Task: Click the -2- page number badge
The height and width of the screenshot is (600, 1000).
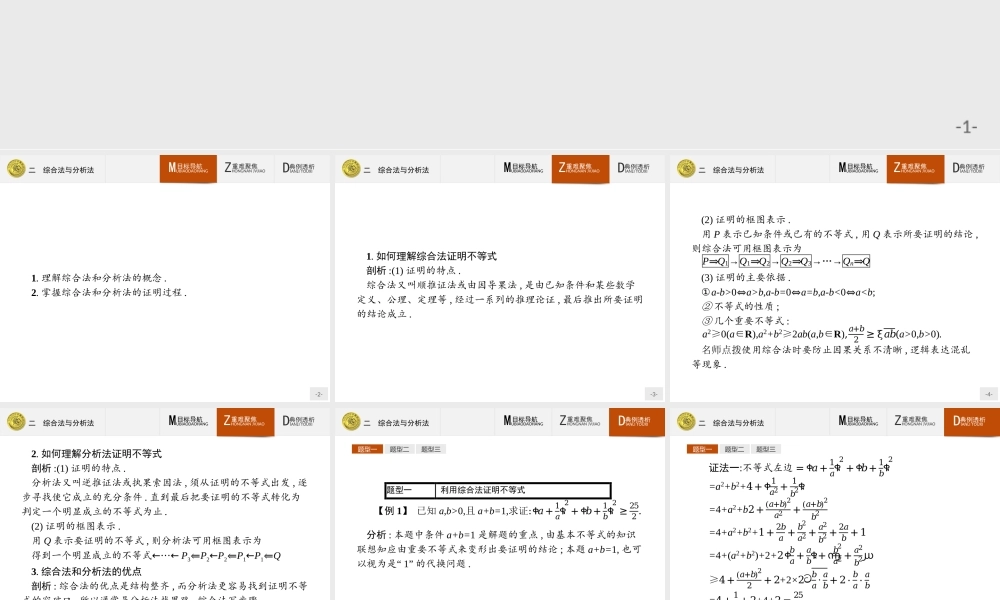Action: 318,394
